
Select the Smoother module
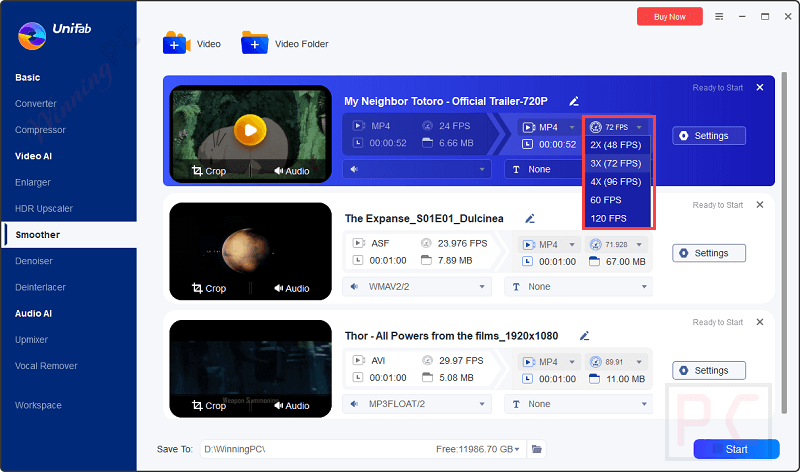(x=68, y=235)
